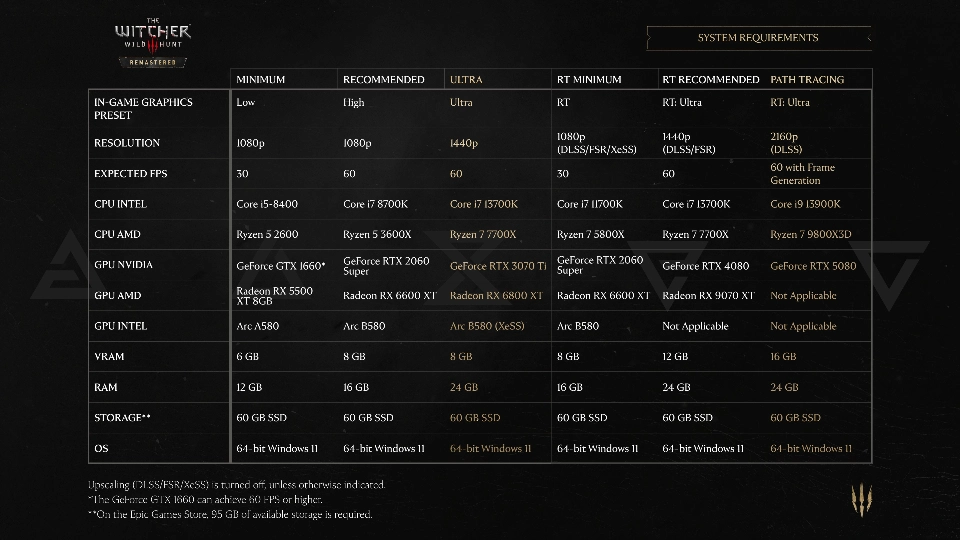Click the 'Ryzen 5 2600' cell
Viewport: 960px width, 540px height.
(267, 234)
